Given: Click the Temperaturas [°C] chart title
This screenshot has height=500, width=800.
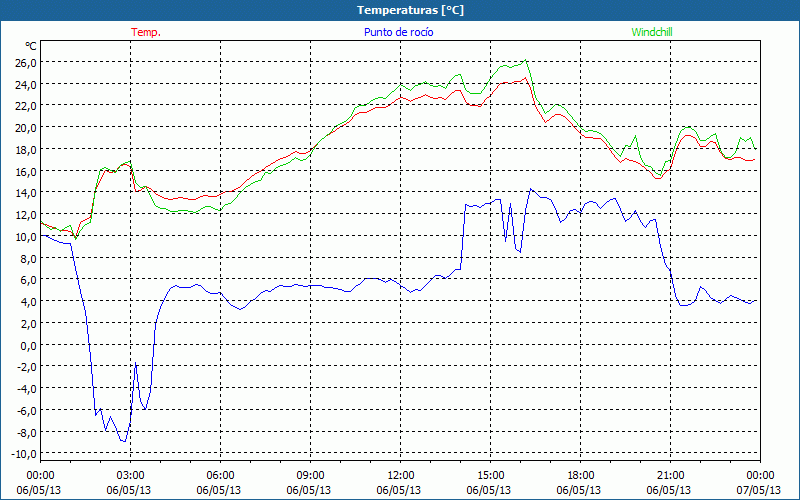Looking at the screenshot, I should tap(410, 10).
